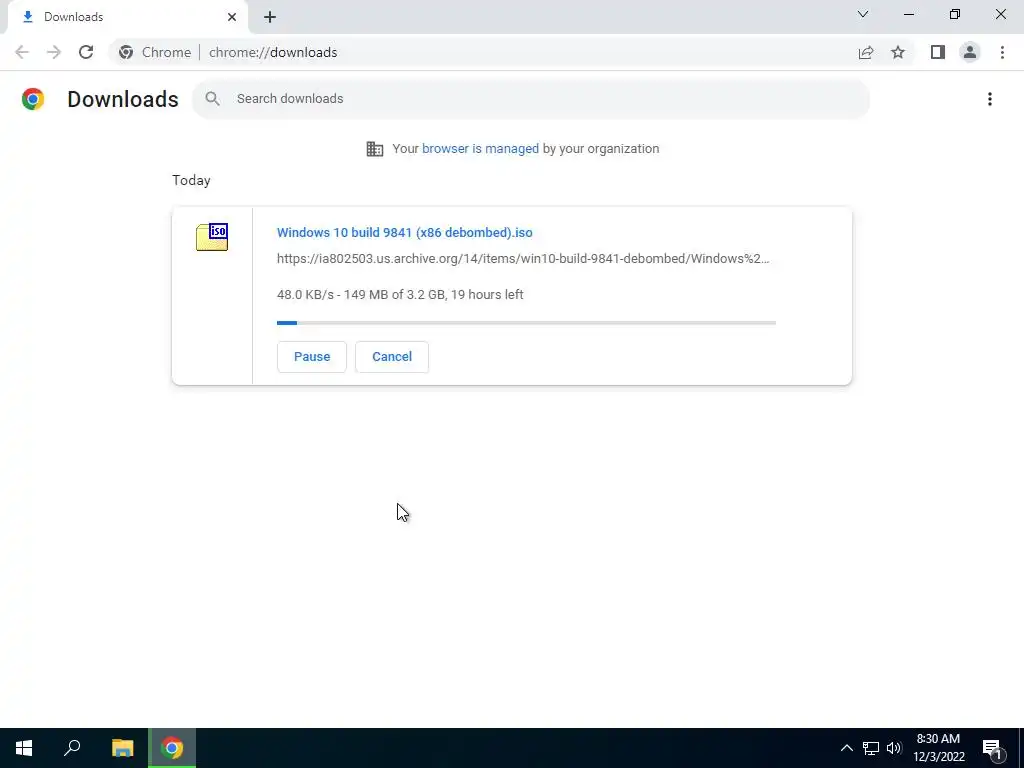Screen dimensions: 1024x768
Task: Open the Windows Start menu
Action: 24,748
